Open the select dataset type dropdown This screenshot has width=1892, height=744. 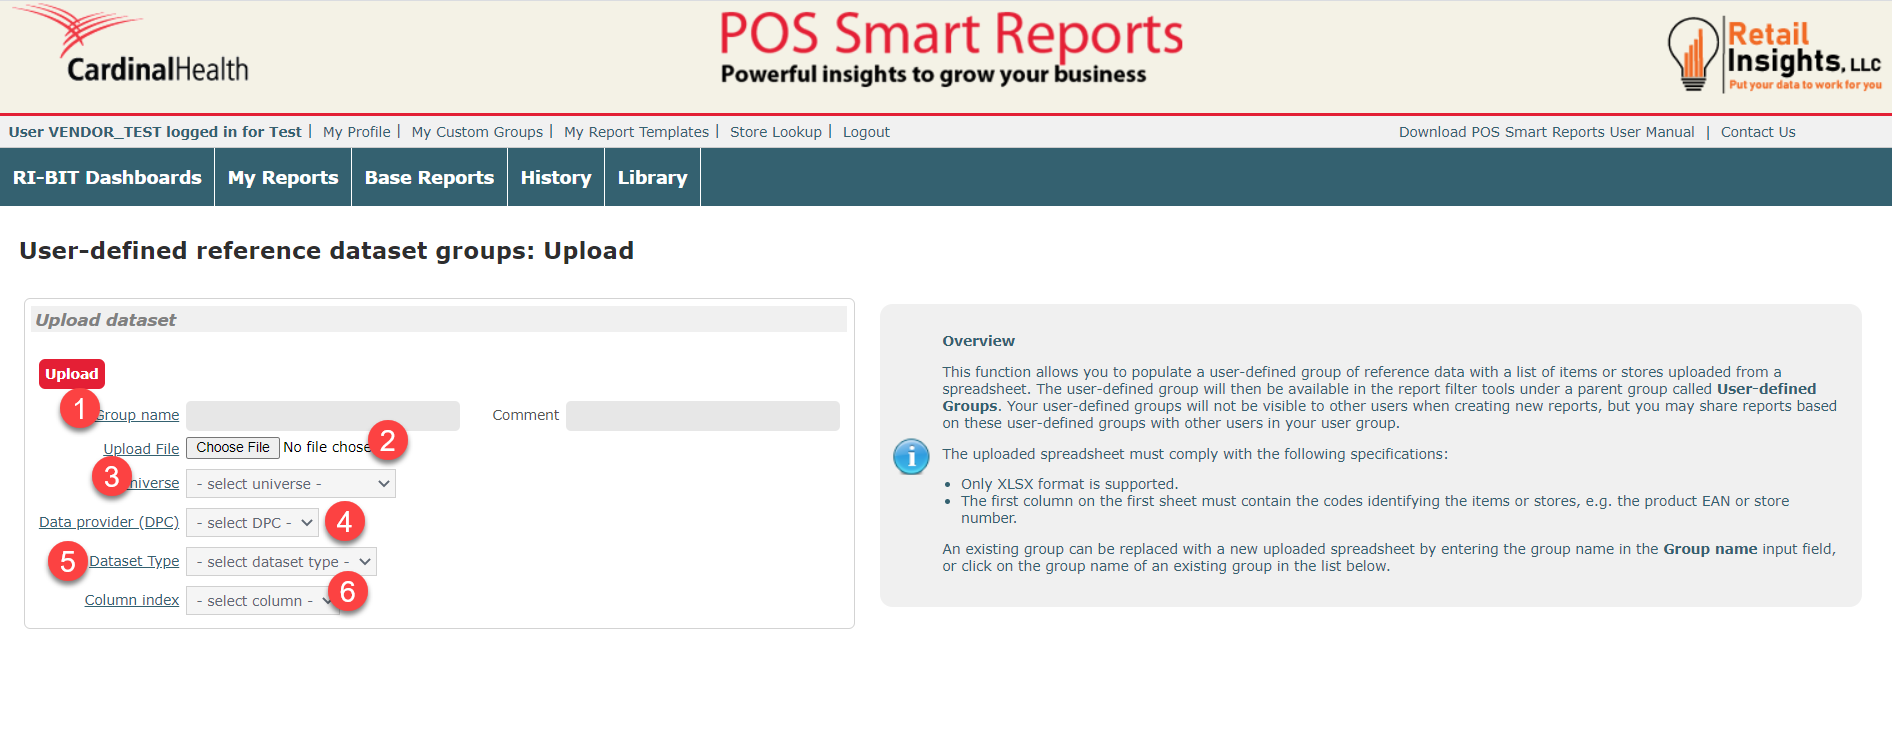tap(281, 562)
